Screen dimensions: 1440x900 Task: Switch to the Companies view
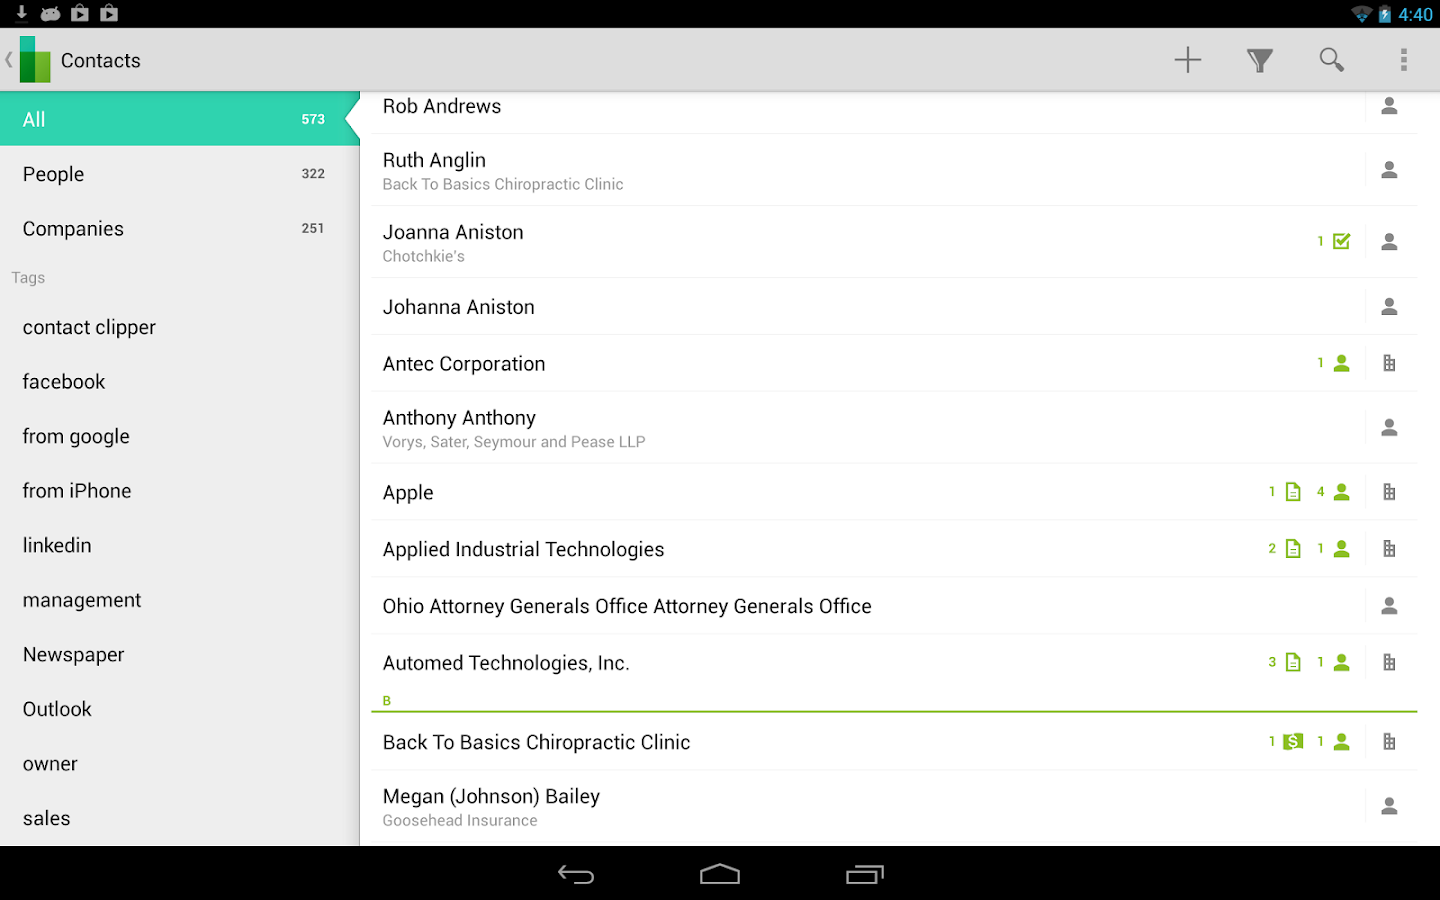click(x=72, y=228)
